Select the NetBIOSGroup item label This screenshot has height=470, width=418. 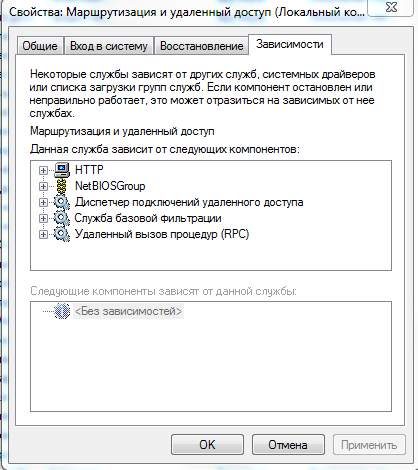[x=110, y=186]
